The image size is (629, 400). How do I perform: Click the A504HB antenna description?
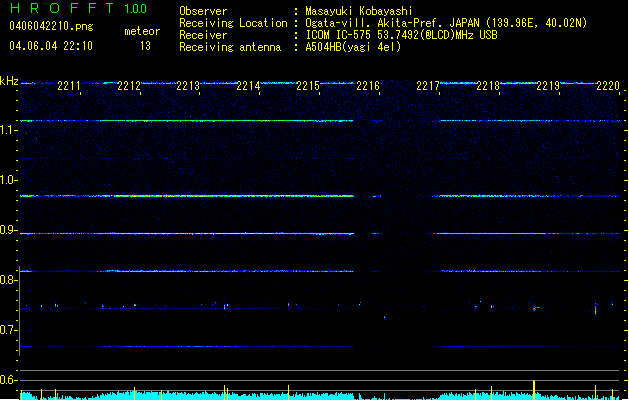[353, 47]
